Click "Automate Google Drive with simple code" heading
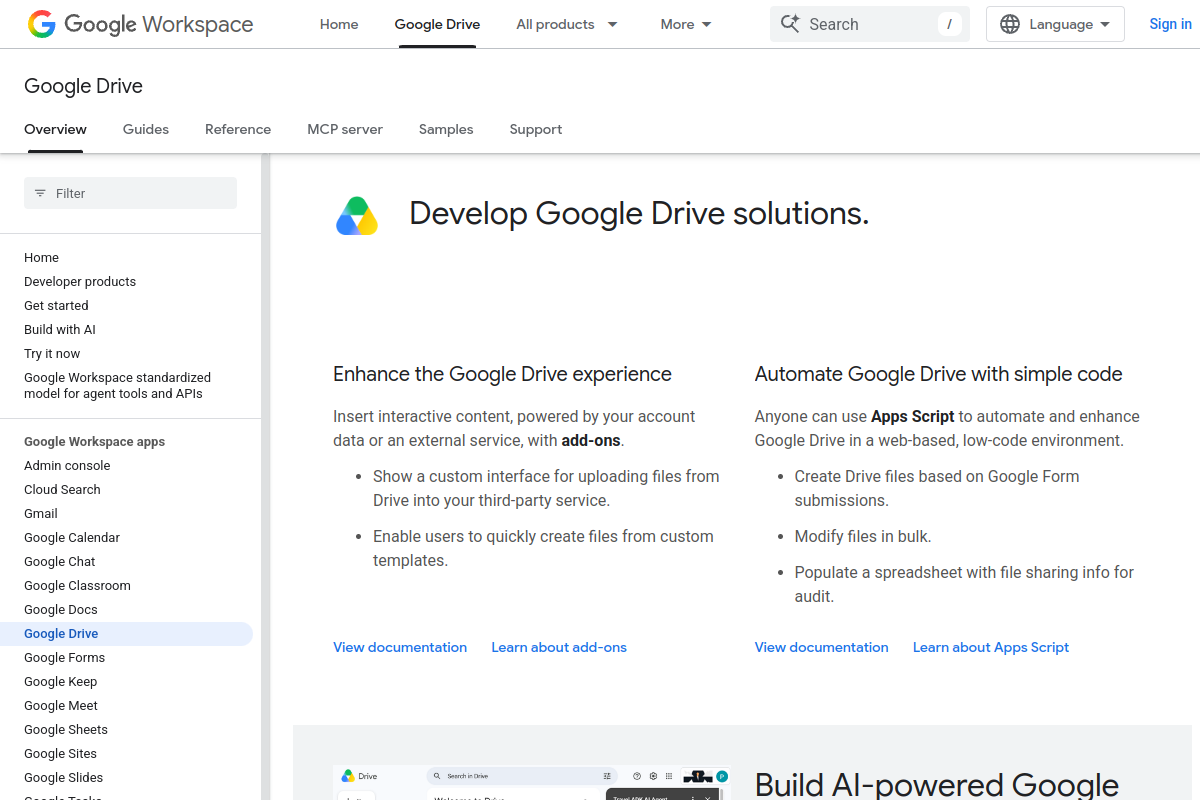 click(938, 374)
